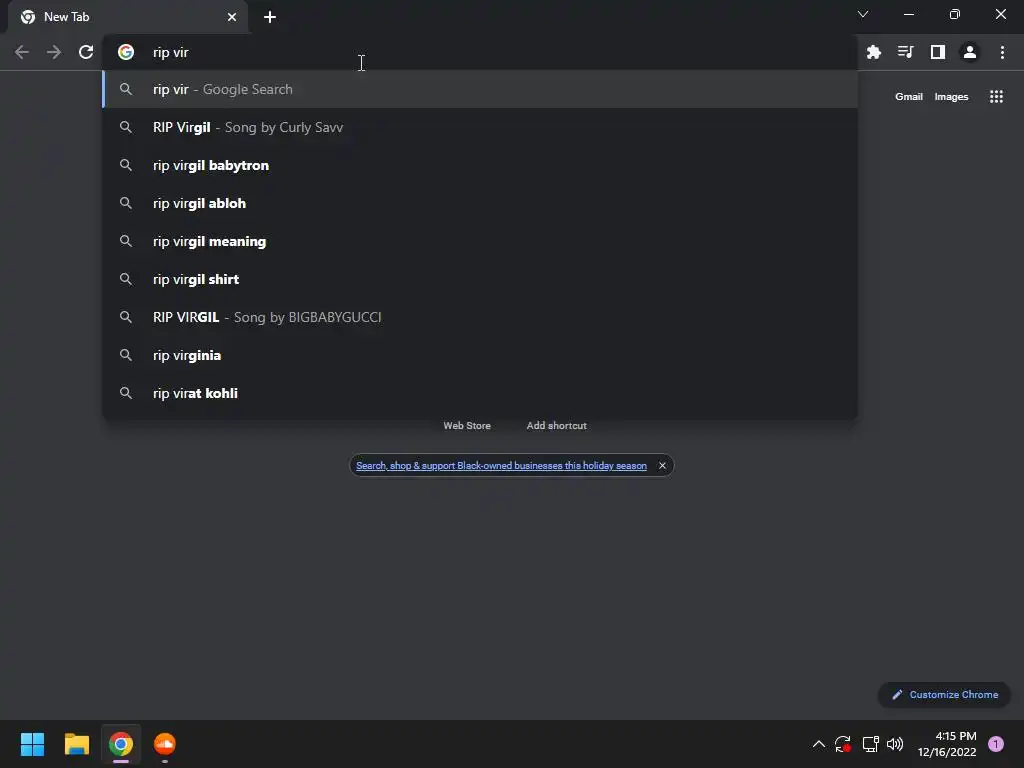Open the profile avatar icon

970,52
